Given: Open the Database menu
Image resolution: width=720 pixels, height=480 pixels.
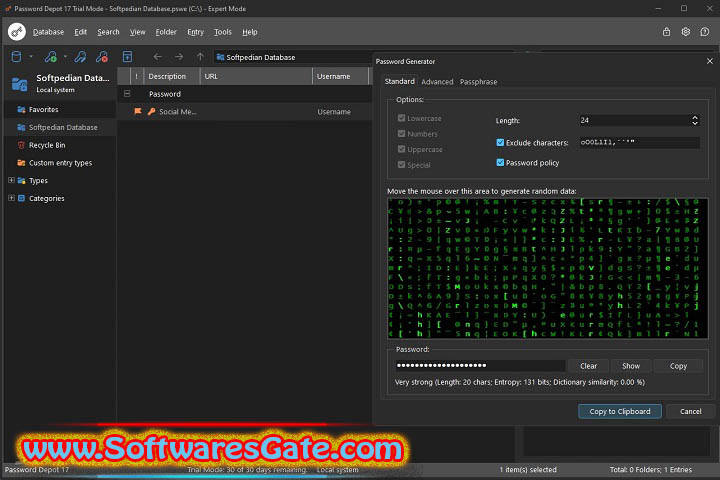Looking at the screenshot, I should (x=48, y=32).
